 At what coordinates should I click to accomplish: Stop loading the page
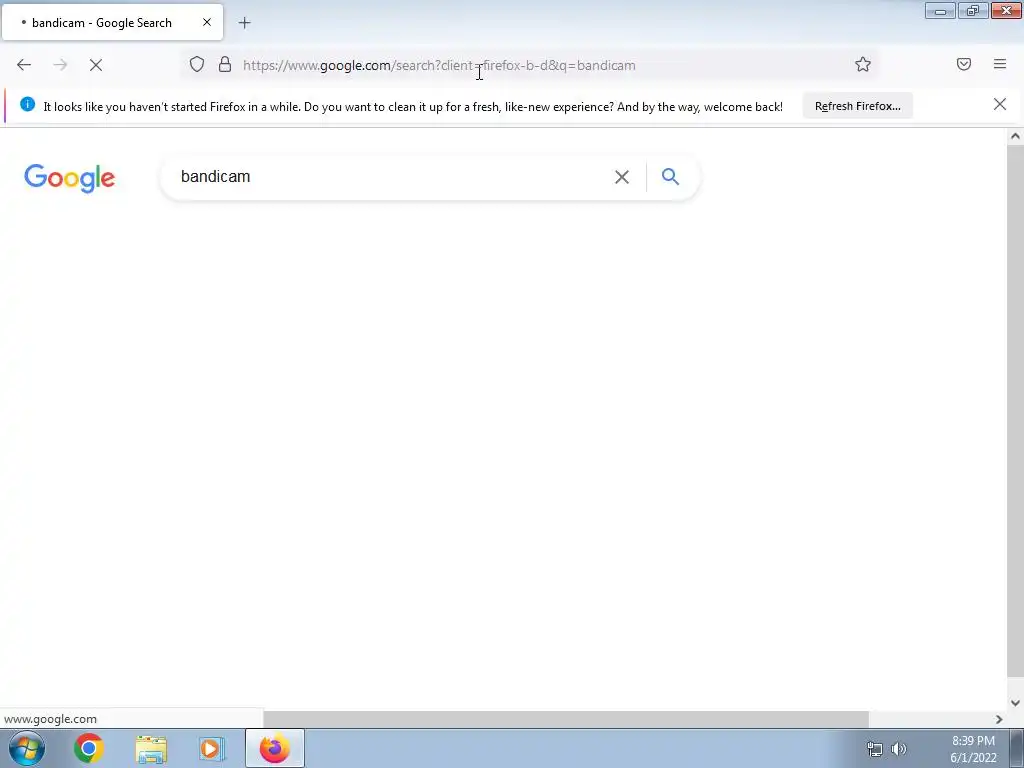pyautogui.click(x=96, y=65)
